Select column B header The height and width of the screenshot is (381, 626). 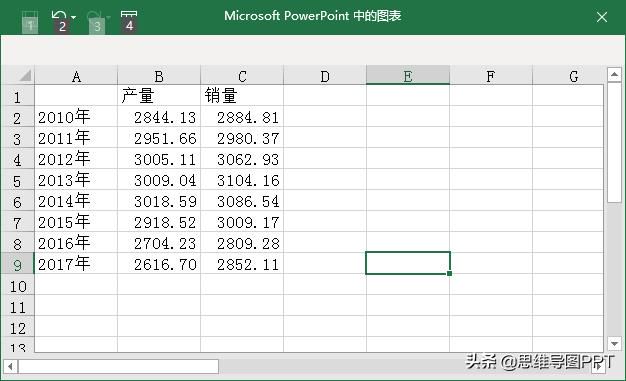tap(159, 75)
